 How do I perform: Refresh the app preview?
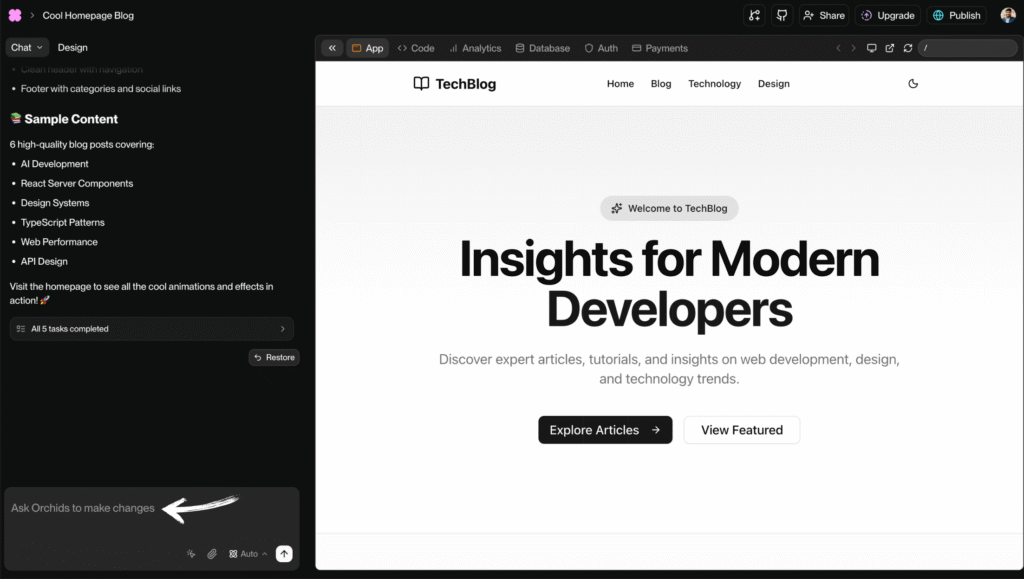[x=907, y=48]
